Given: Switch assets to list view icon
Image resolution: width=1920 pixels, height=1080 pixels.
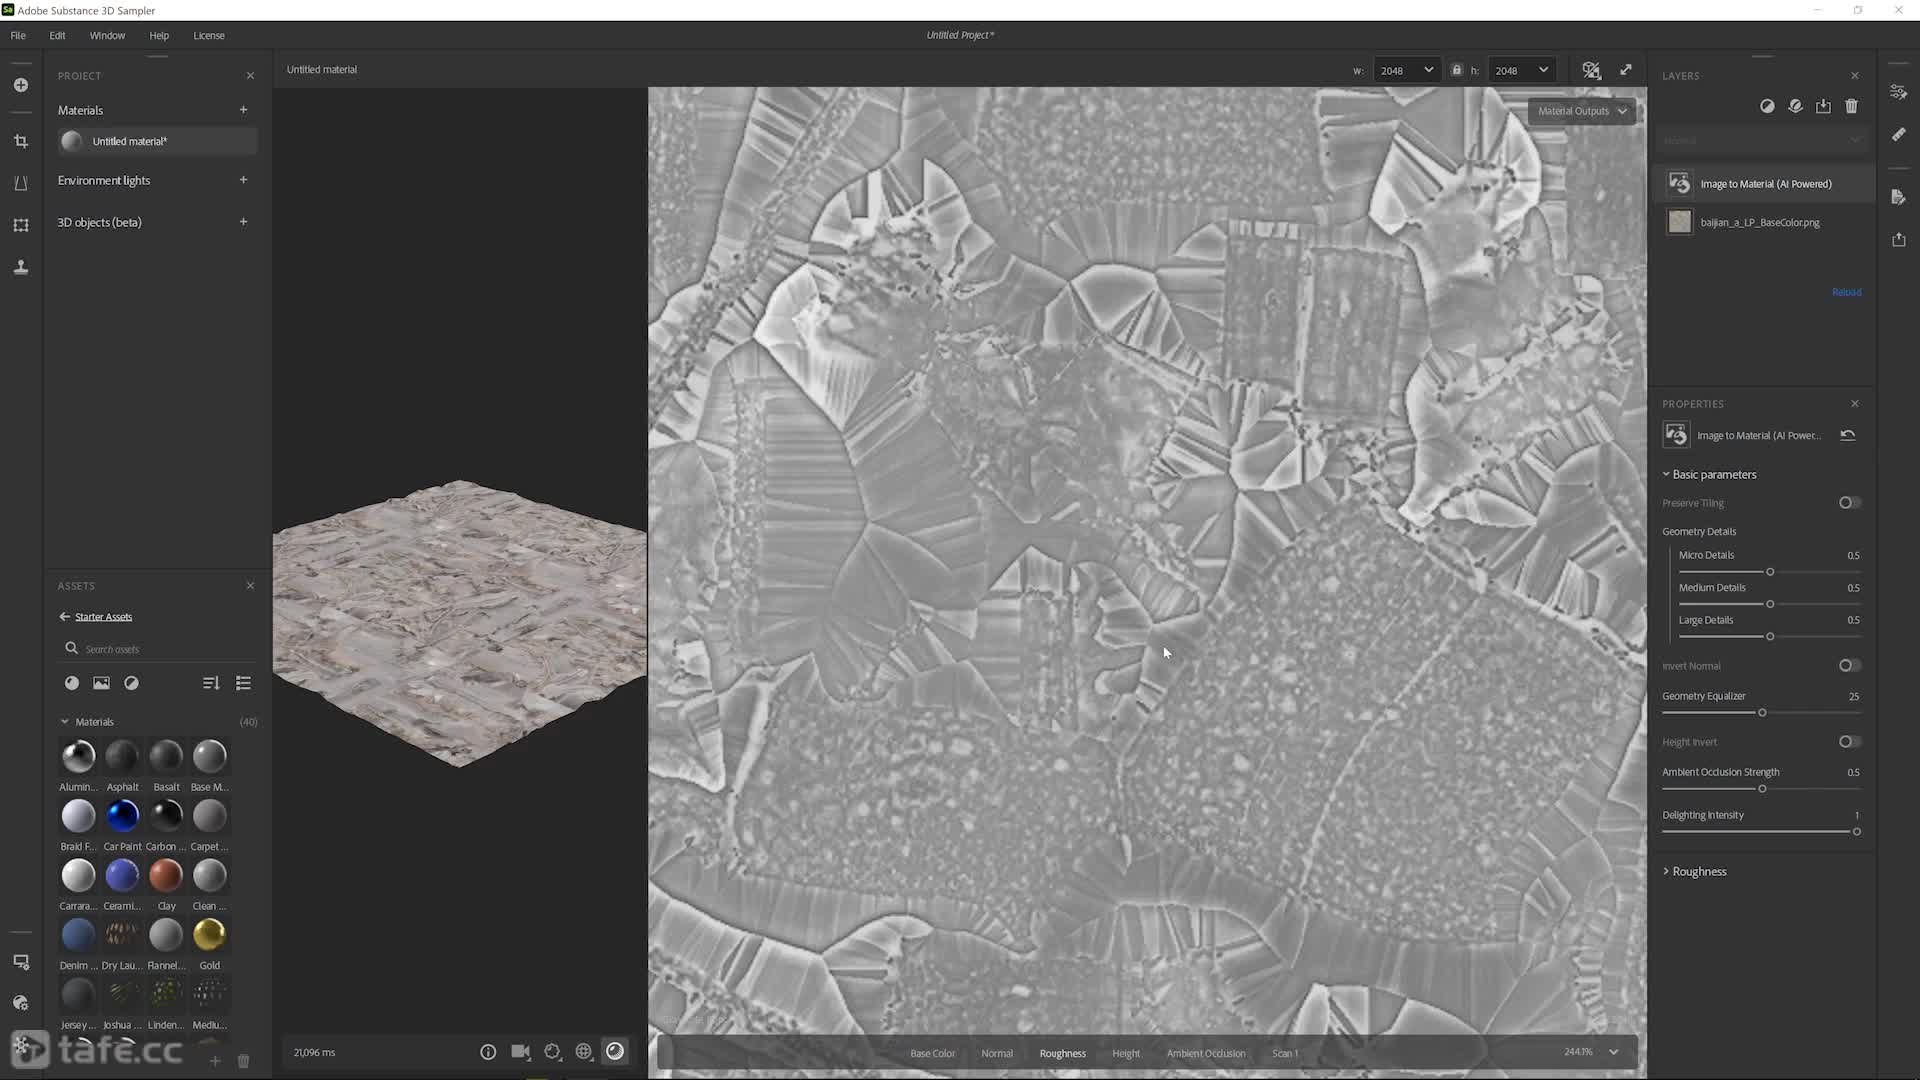Looking at the screenshot, I should (x=243, y=683).
